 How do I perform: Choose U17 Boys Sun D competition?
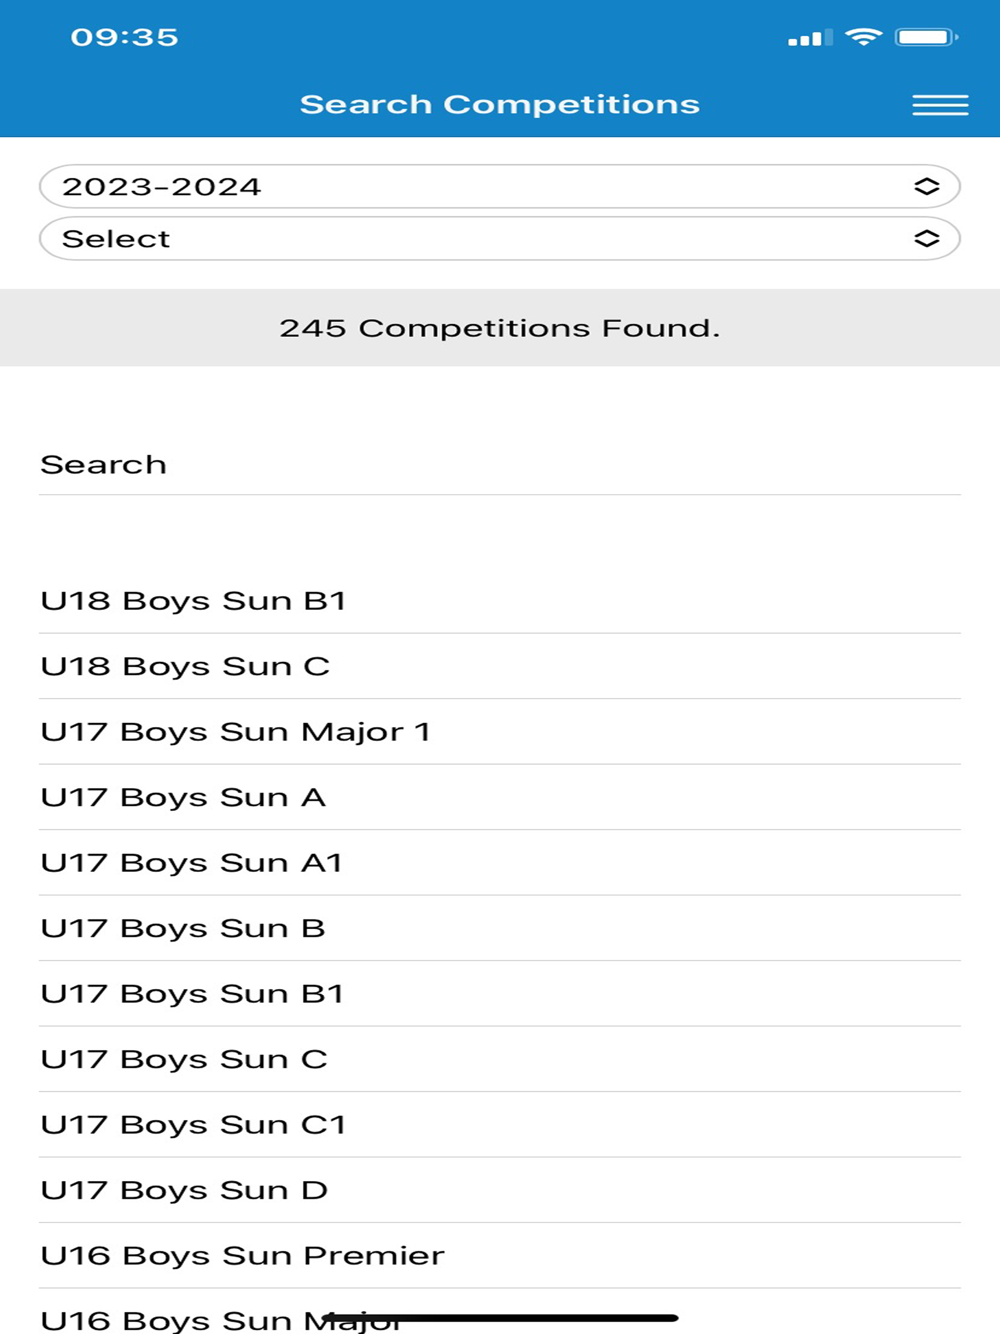point(184,1191)
